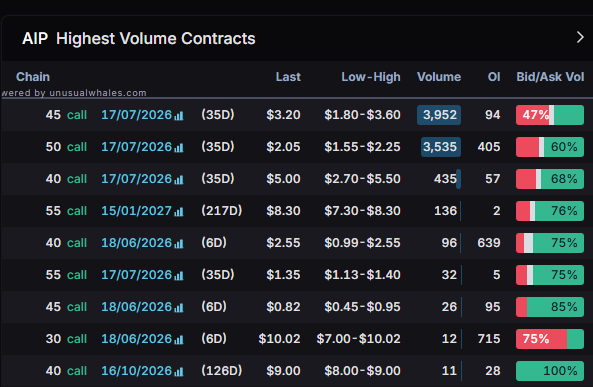Open chart icon for 30 call 18/06/2026

tap(179, 340)
